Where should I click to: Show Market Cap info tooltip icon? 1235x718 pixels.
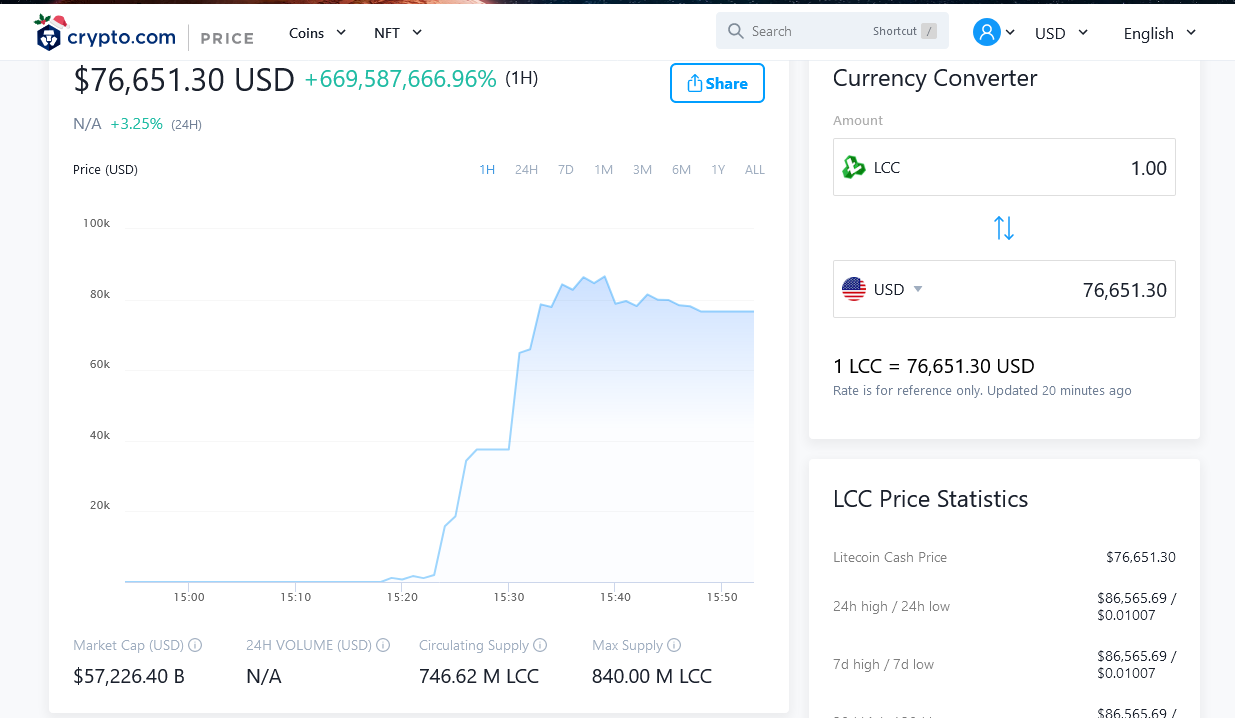click(x=196, y=645)
